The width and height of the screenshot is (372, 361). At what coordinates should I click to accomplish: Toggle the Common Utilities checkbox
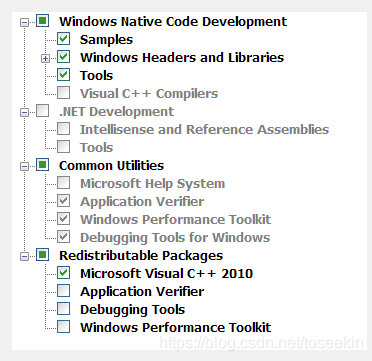[42, 165]
